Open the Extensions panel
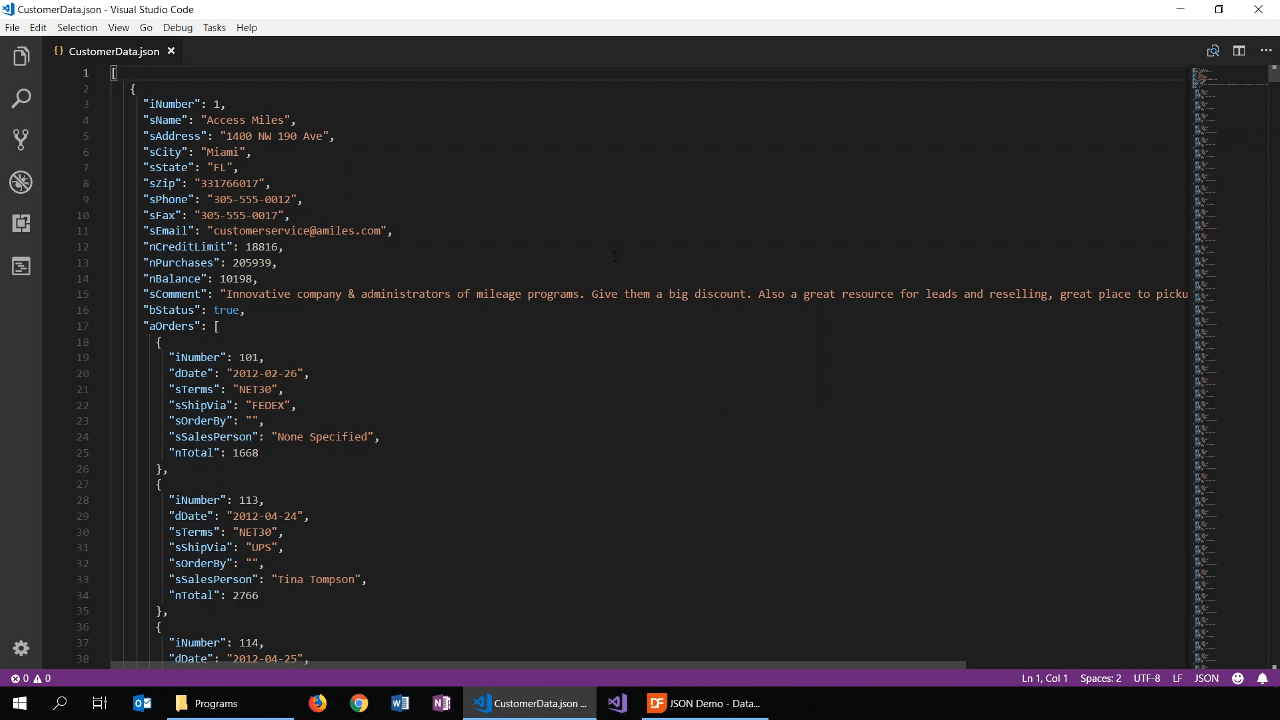This screenshot has height=720, width=1280. click(x=21, y=223)
